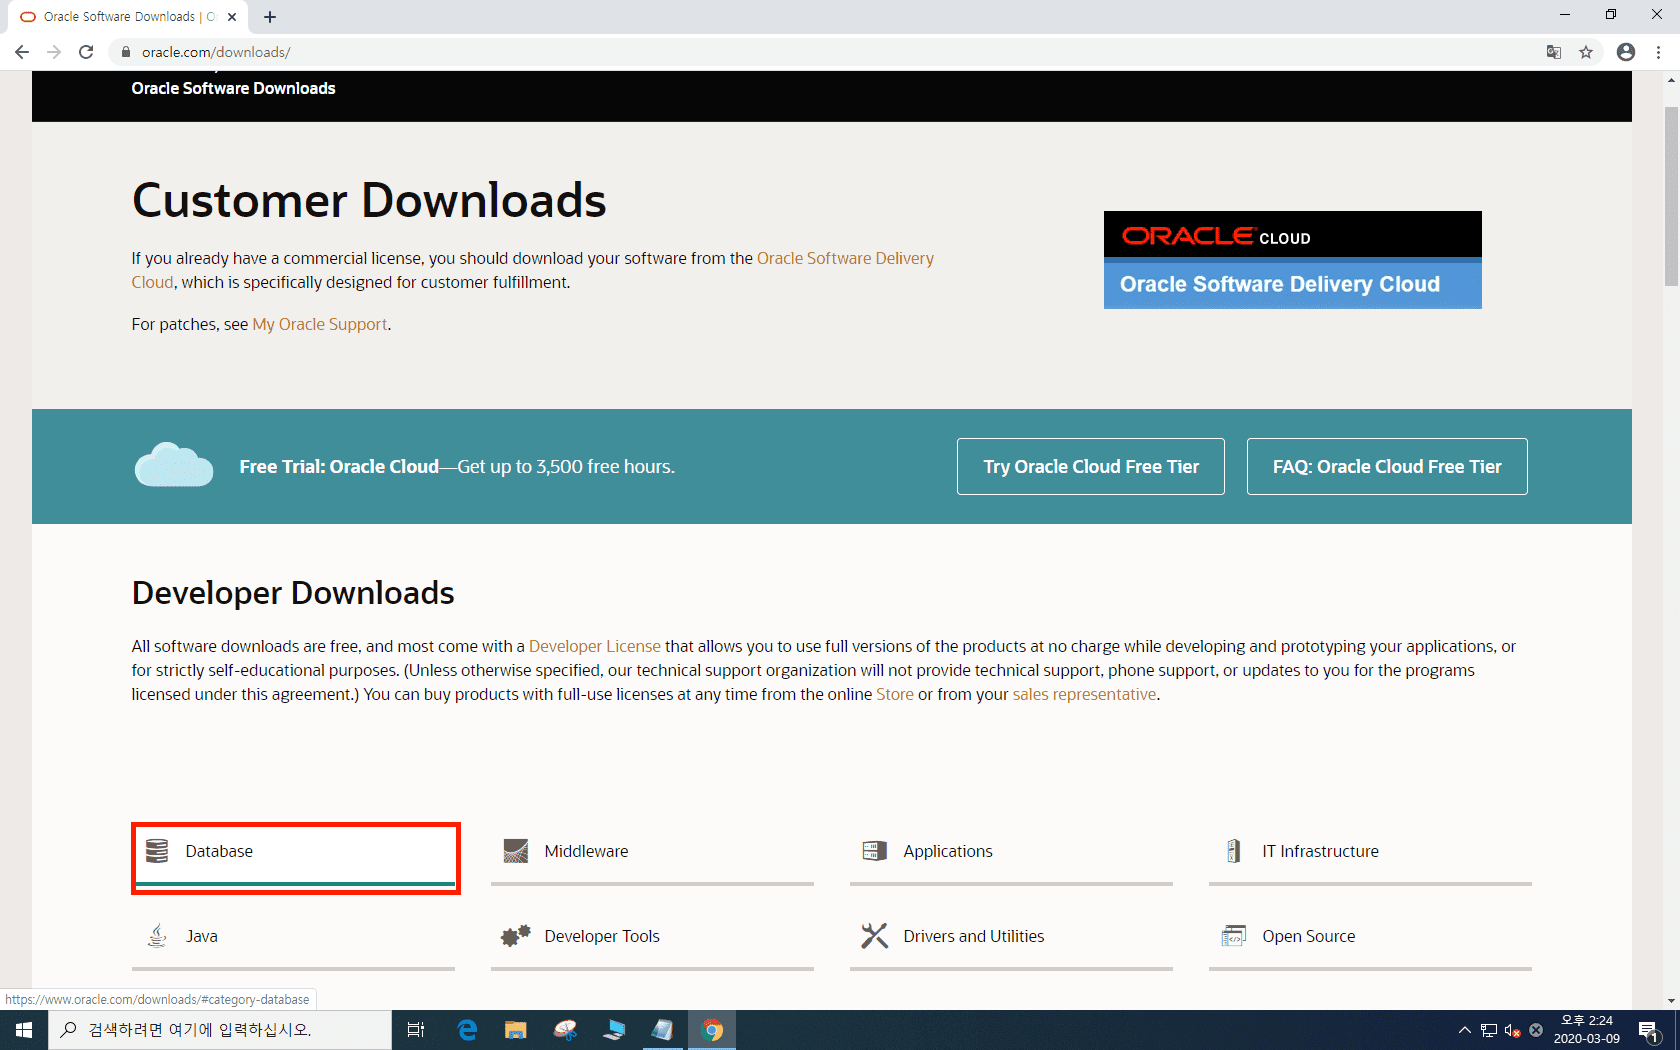Viewport: 1680px width, 1050px height.
Task: Open the Windows notification center icon
Action: click(1650, 1030)
